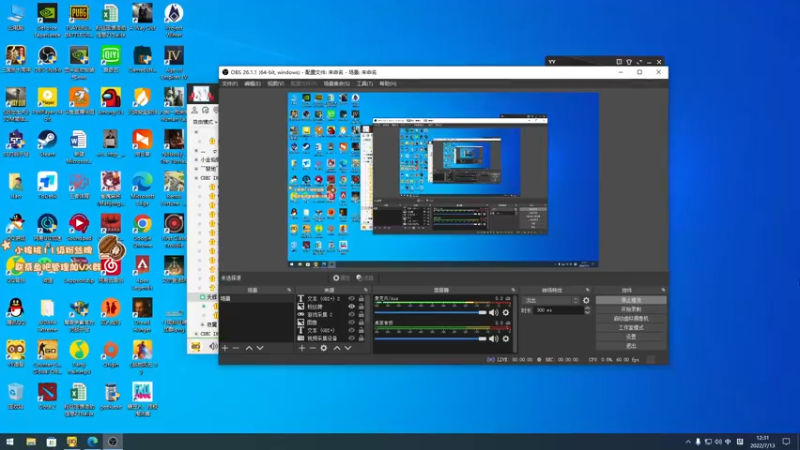Add a new scene with the Scenes plus icon
The width and height of the screenshot is (800, 450).
pyautogui.click(x=225, y=348)
